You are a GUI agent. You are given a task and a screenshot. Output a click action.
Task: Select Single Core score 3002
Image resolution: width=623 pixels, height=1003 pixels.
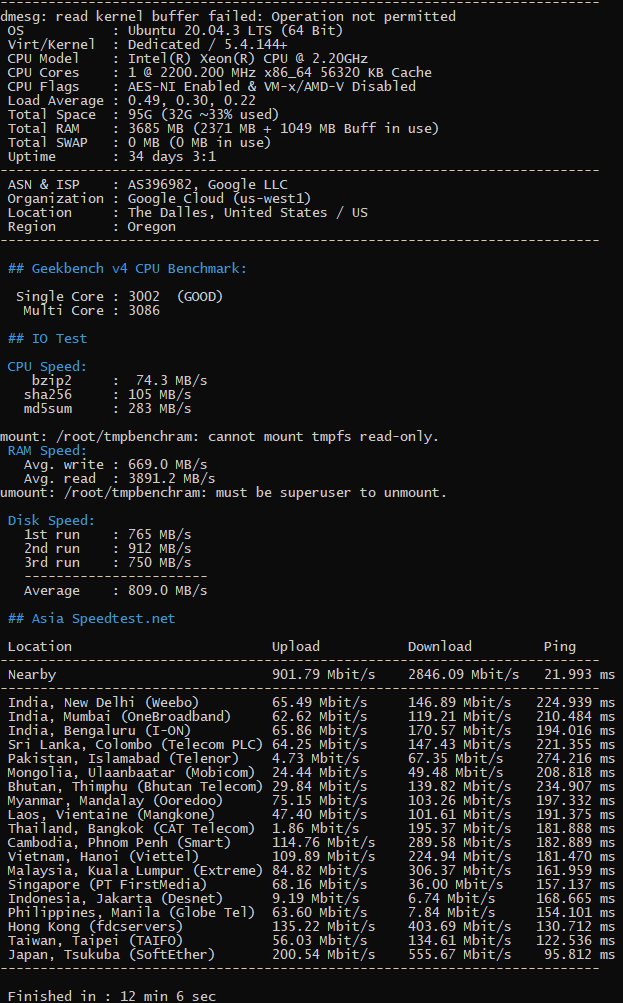click(144, 297)
